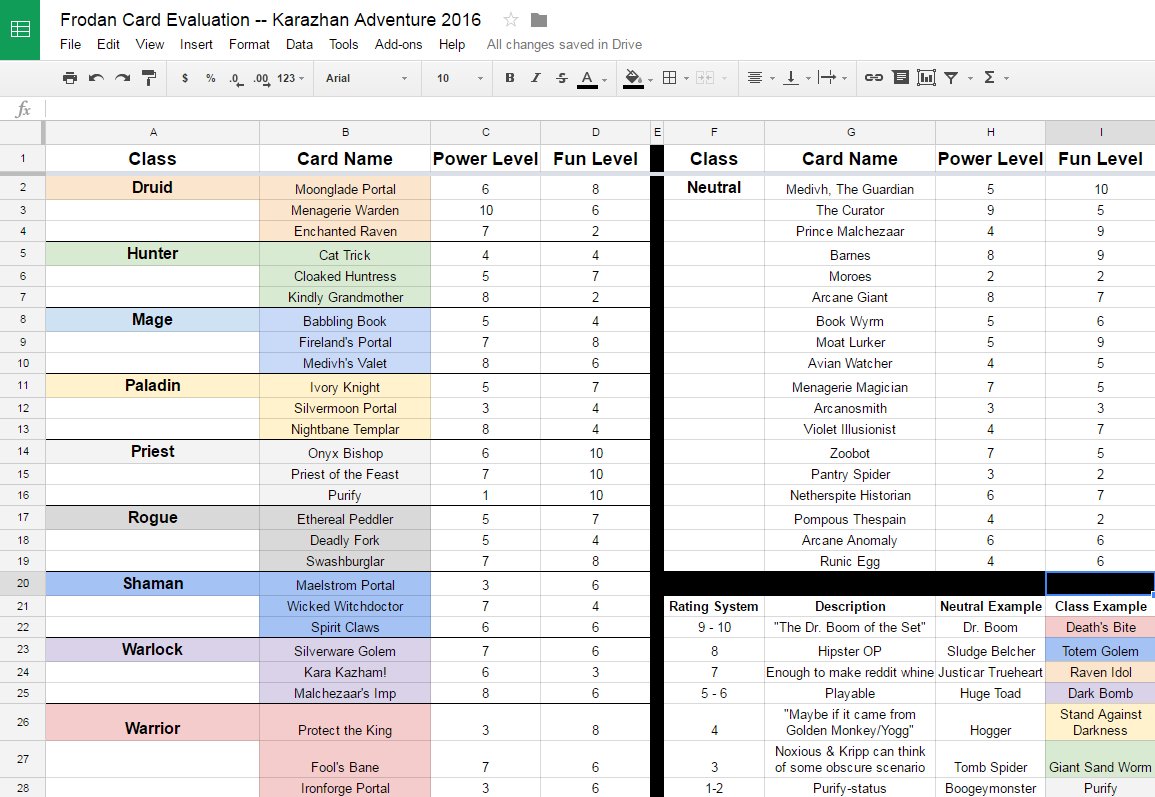Viewport: 1155px width, 797px height.
Task: Click the Filter icon
Action: click(x=952, y=77)
